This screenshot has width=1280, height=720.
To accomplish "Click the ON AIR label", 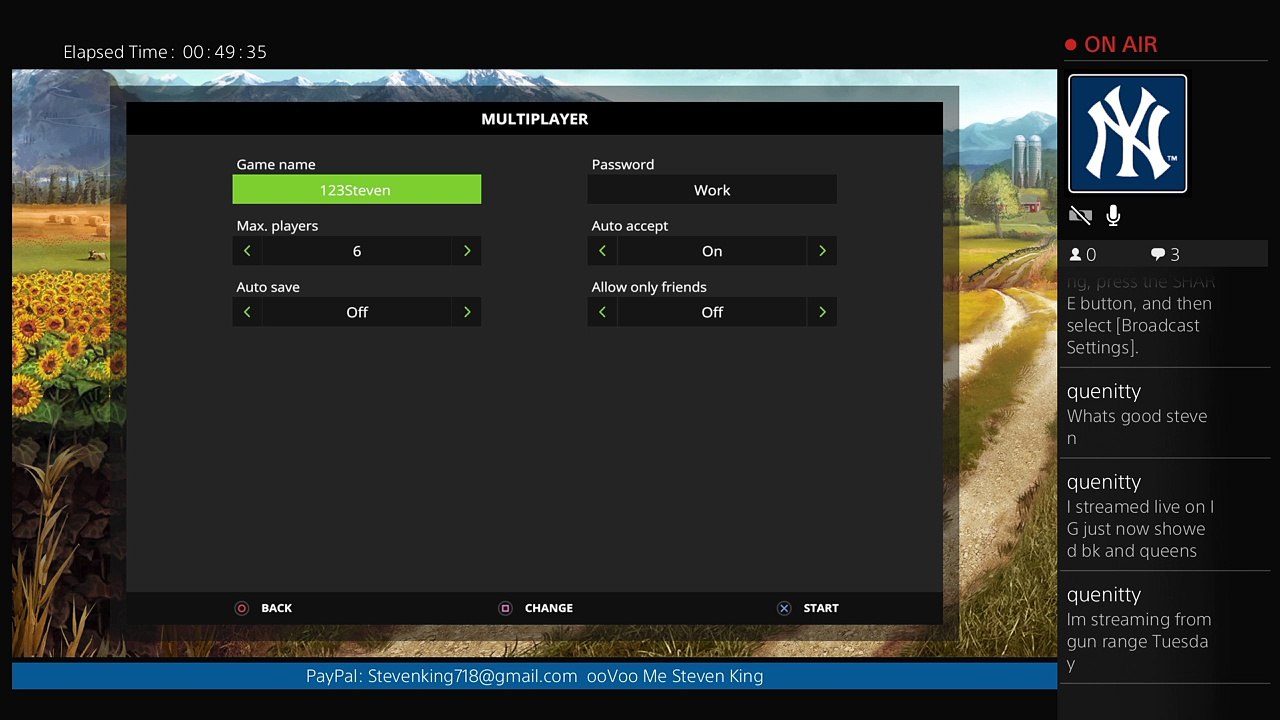I will tap(1120, 45).
